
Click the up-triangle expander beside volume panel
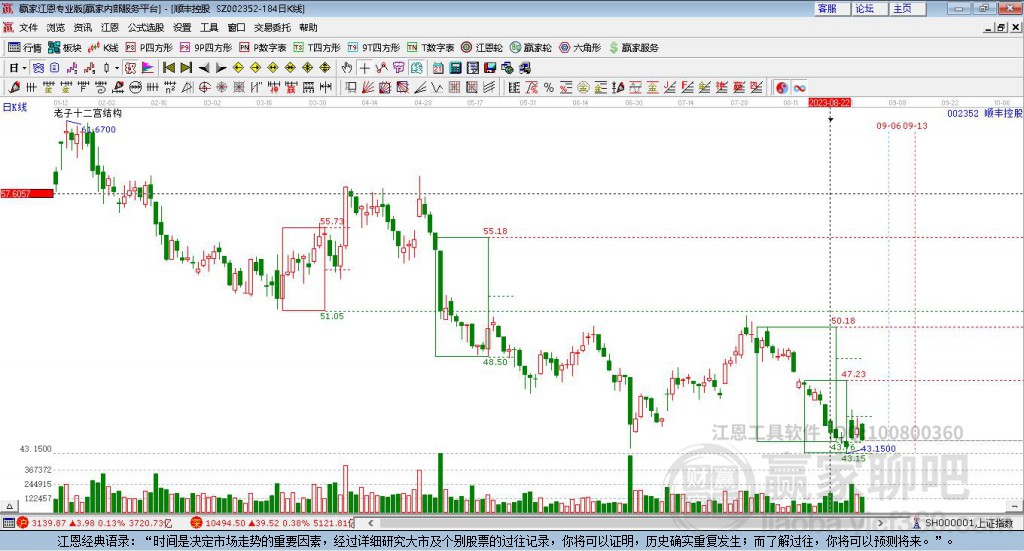9,506
